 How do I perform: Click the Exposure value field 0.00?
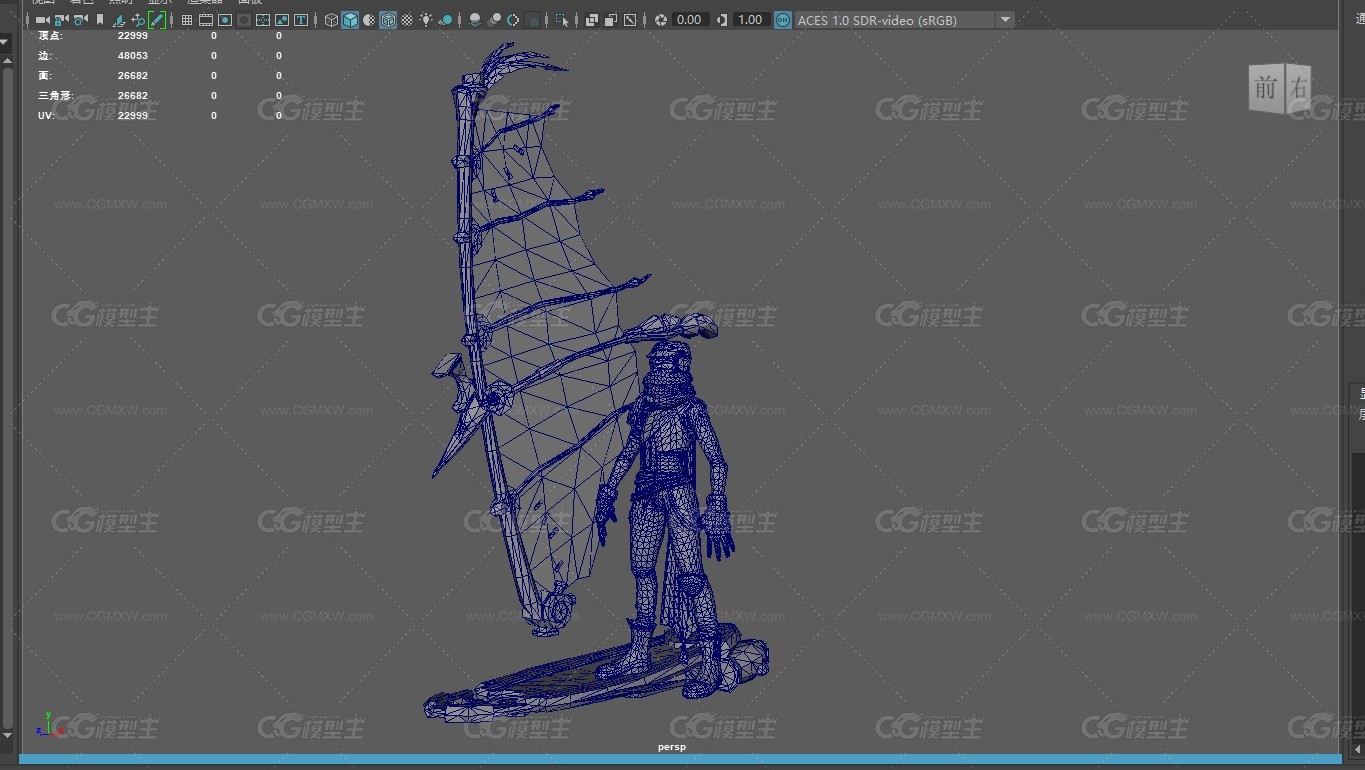(689, 20)
